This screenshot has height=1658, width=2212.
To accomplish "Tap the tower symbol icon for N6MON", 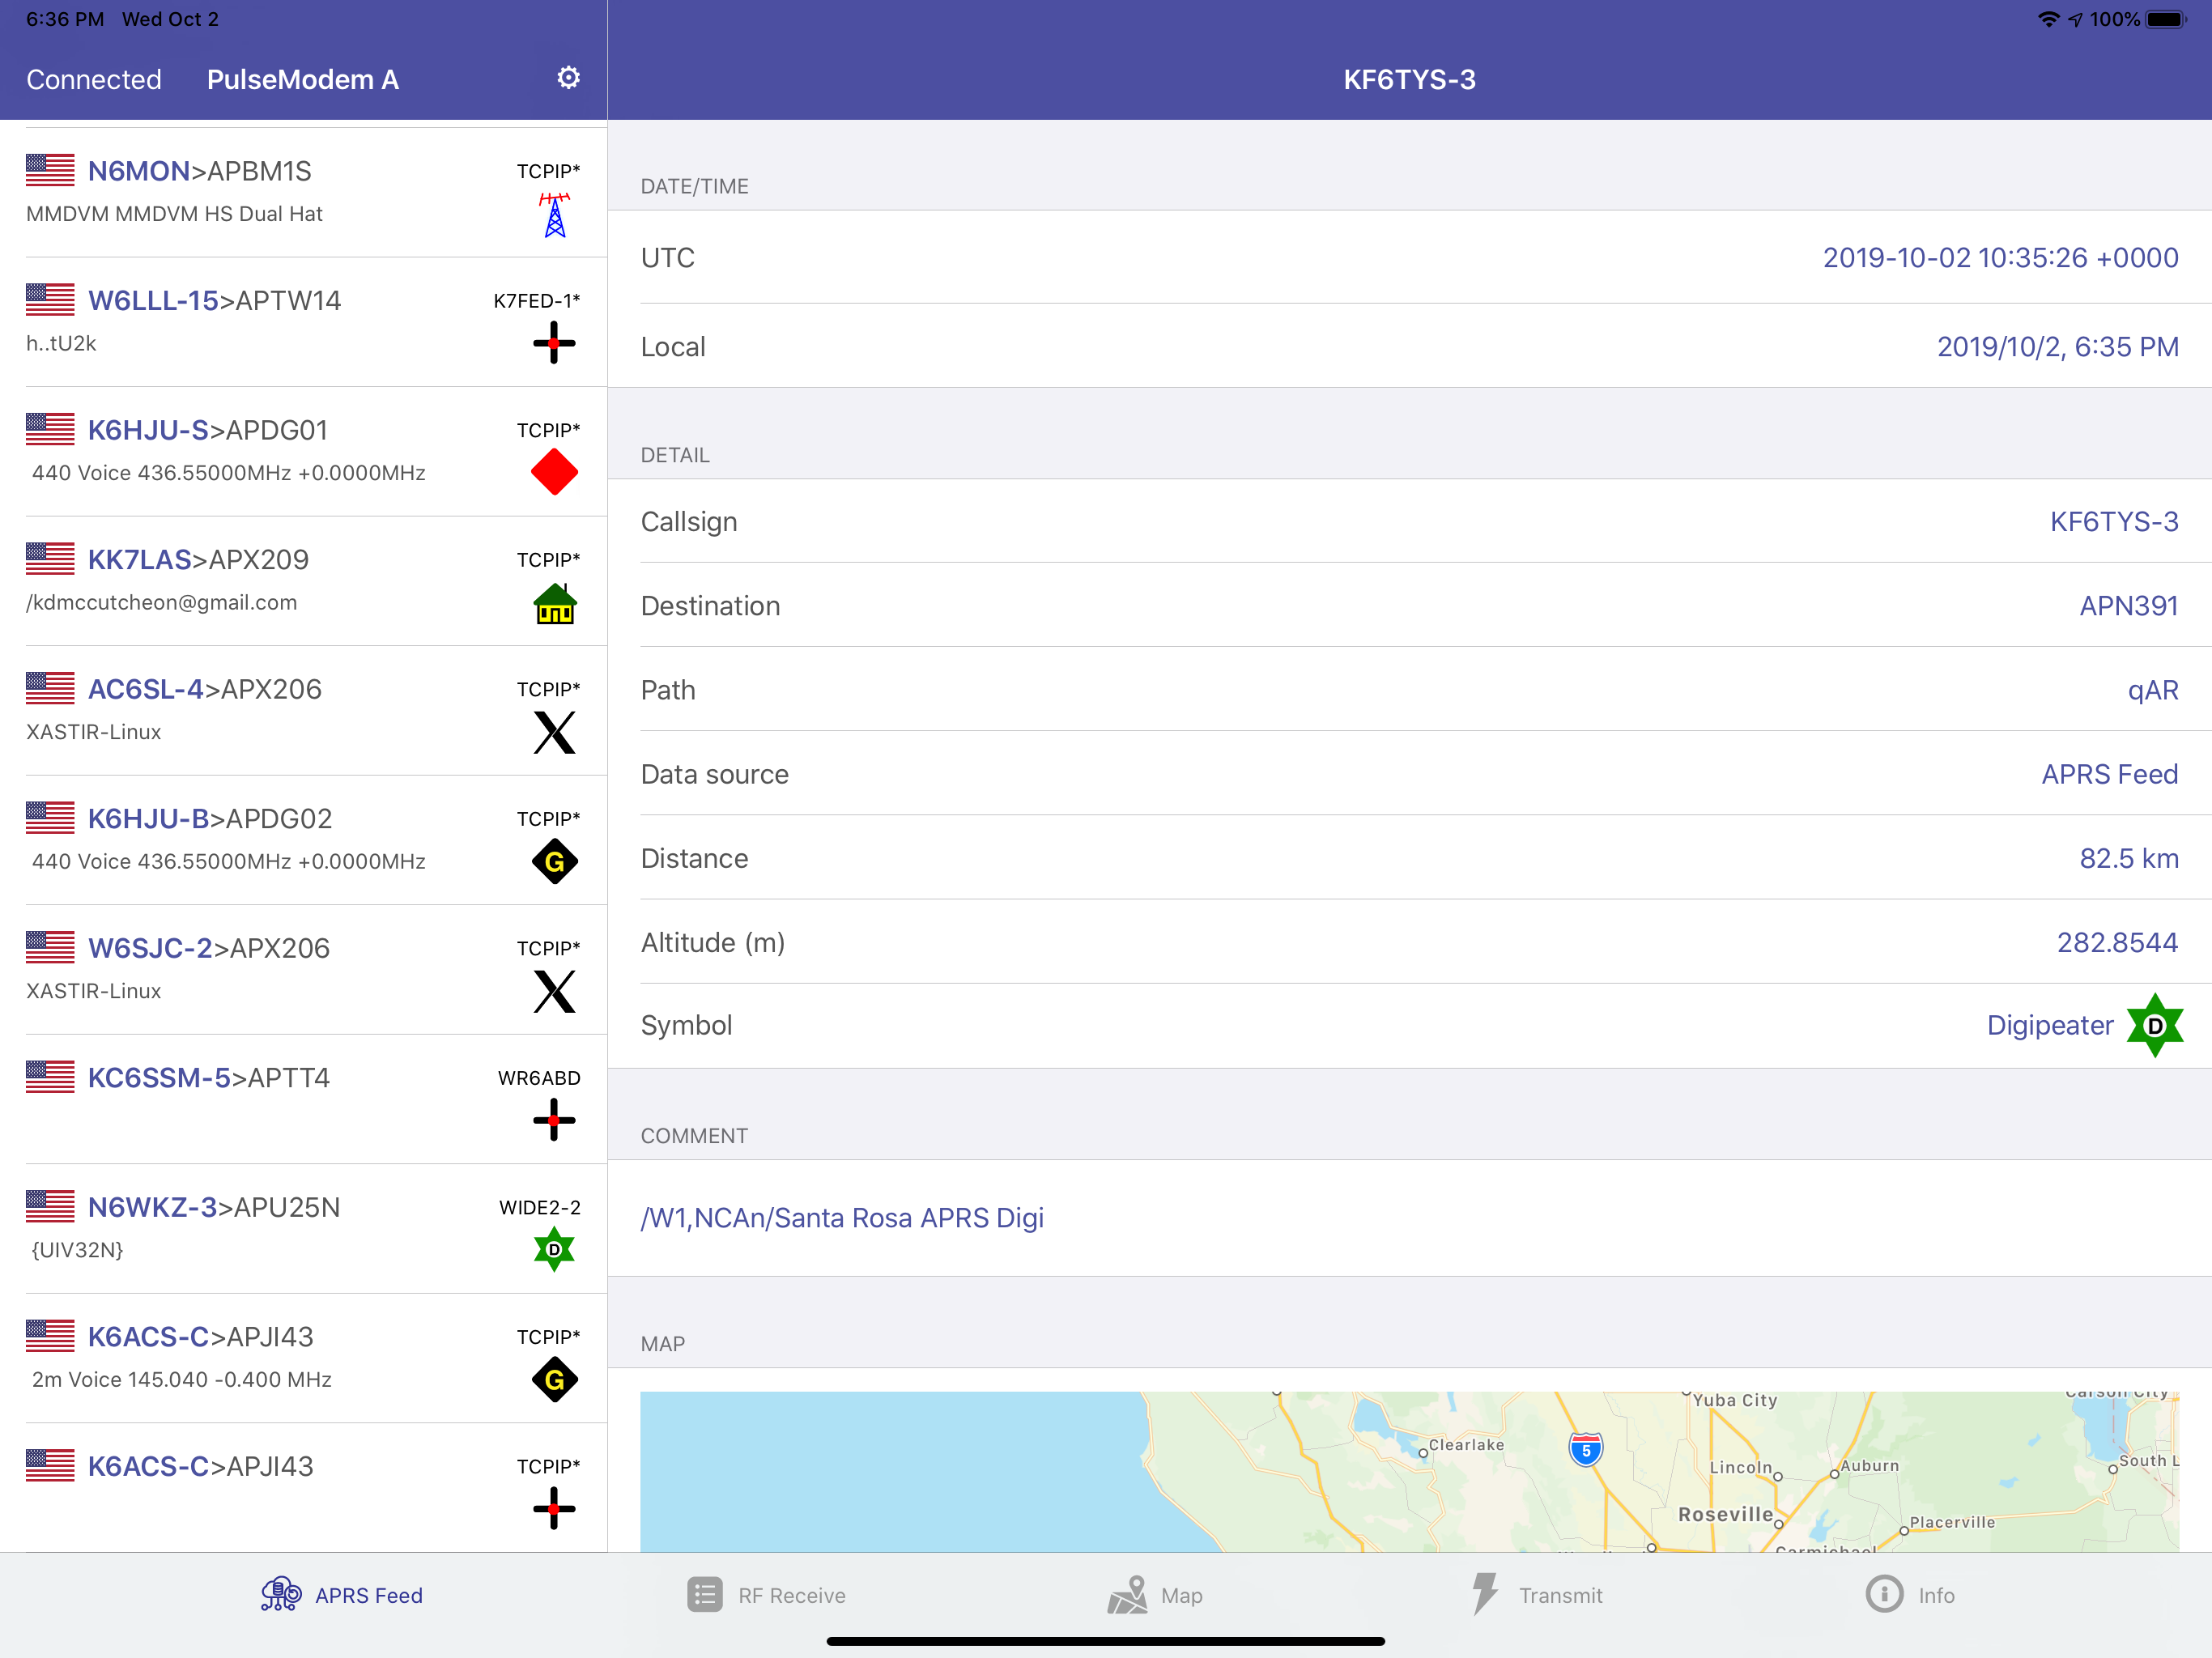I will pos(554,215).
